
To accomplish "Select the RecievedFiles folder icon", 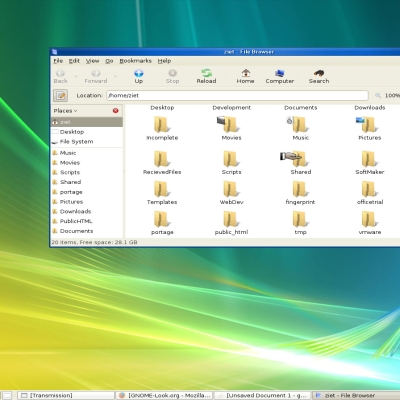I will pyautogui.click(x=162, y=159).
